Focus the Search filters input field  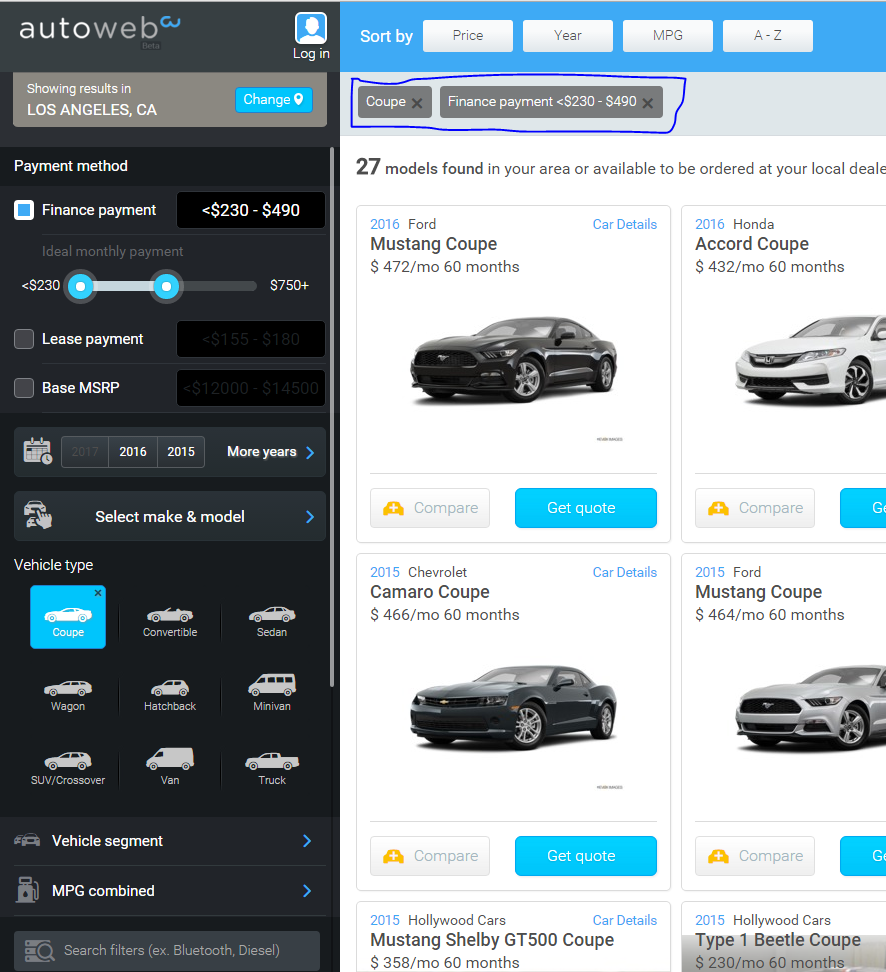pyautogui.click(x=167, y=950)
